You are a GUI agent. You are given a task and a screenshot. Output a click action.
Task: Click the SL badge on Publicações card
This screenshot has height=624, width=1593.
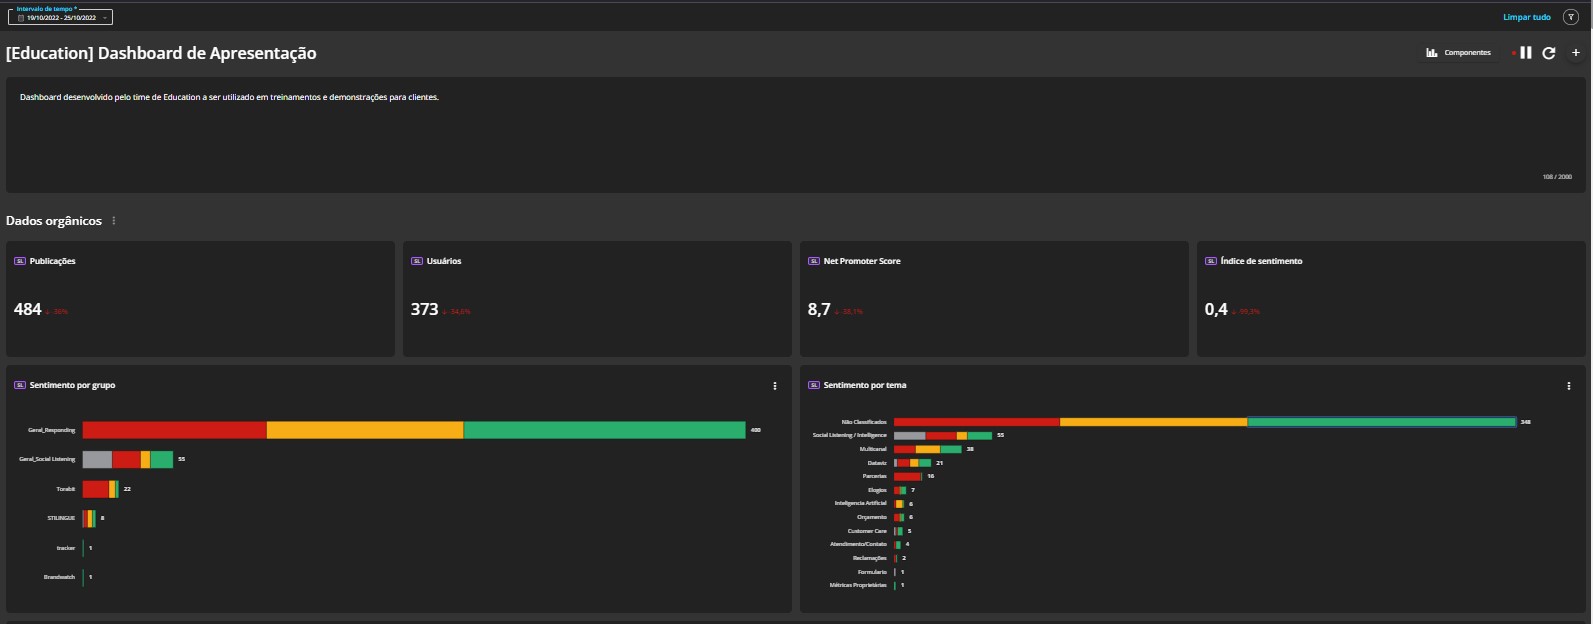click(x=19, y=261)
